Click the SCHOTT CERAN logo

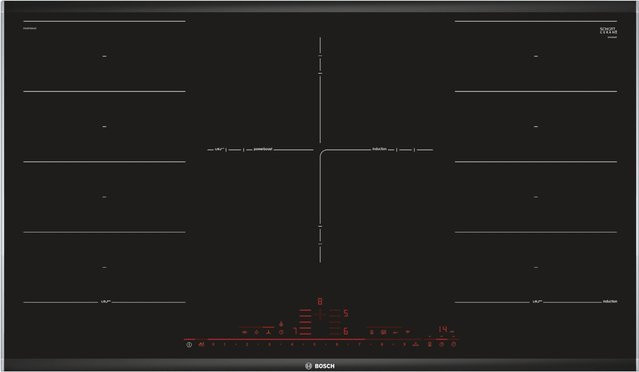[608, 31]
